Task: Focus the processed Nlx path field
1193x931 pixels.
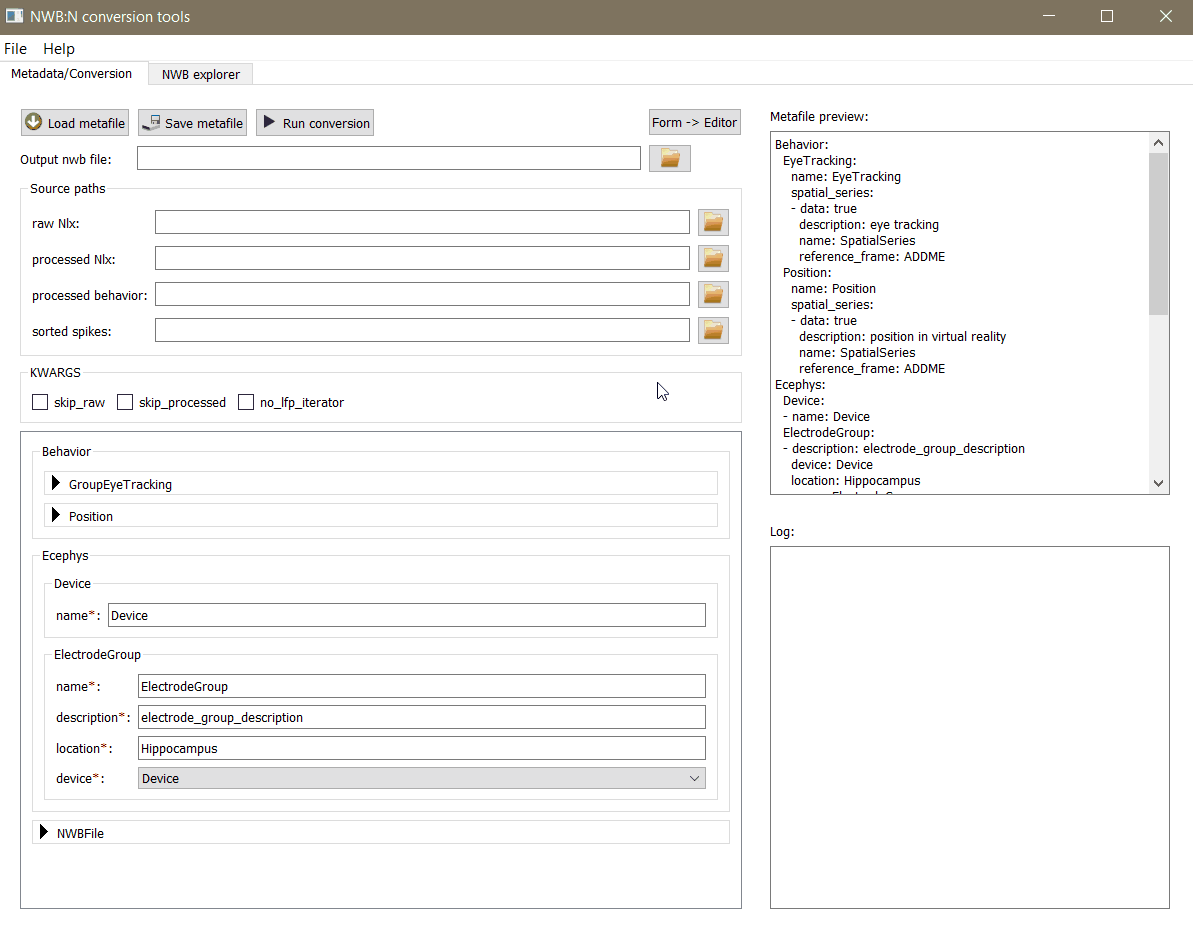Action: coord(422,258)
